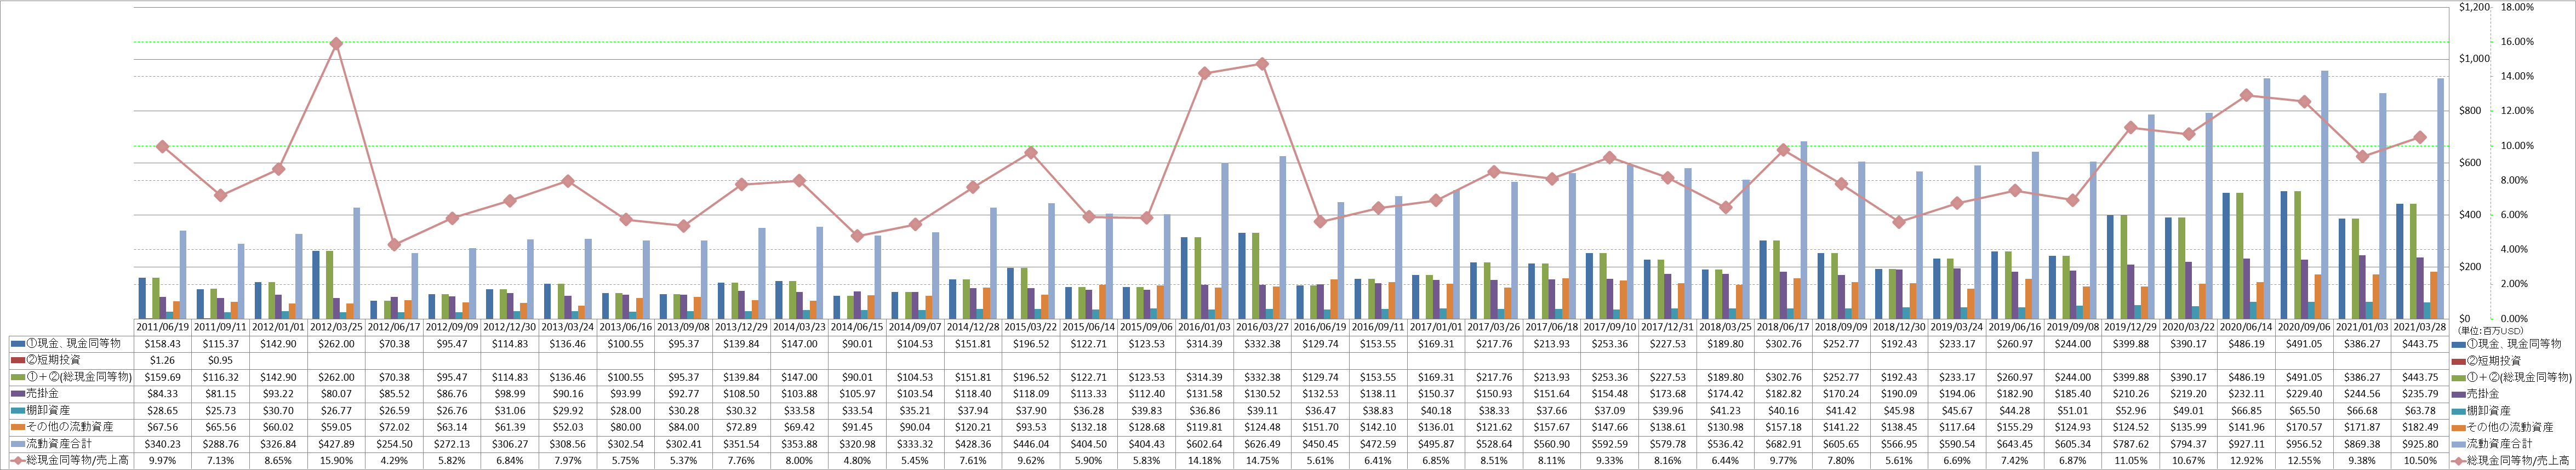Select the 2020/09/06 date column header
2576x470 pixels.
click(x=2304, y=327)
